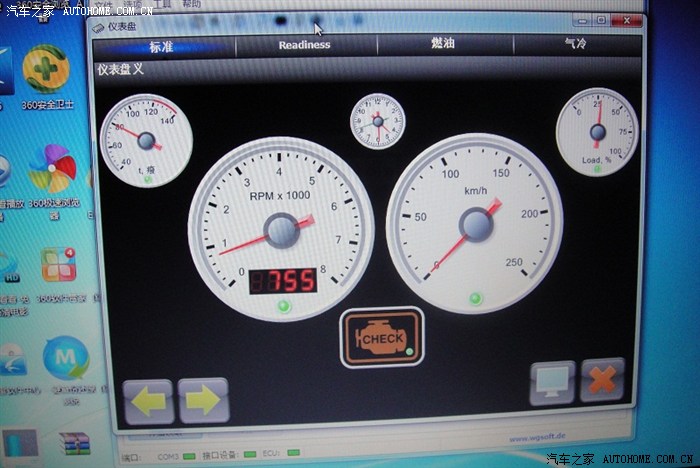
Task: Click the orange X close dashboard button
Action: pos(602,380)
